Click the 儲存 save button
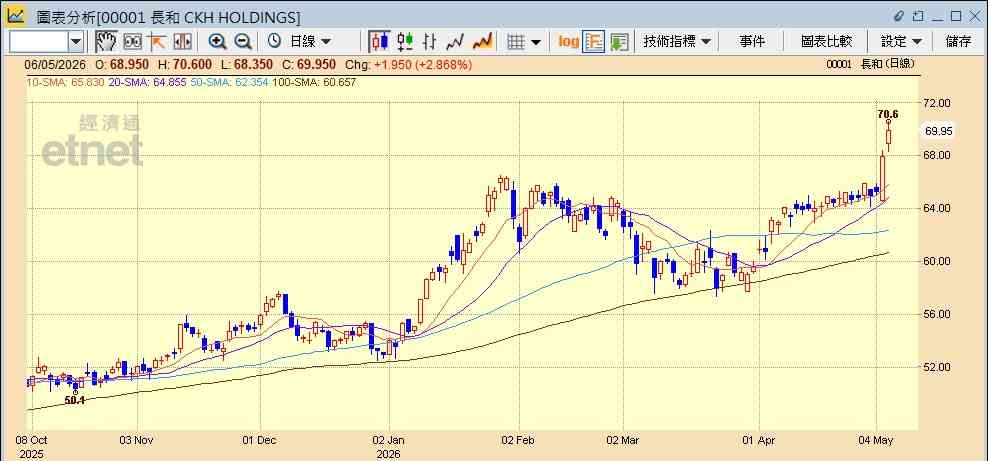The width and height of the screenshot is (990, 461). tap(958, 42)
